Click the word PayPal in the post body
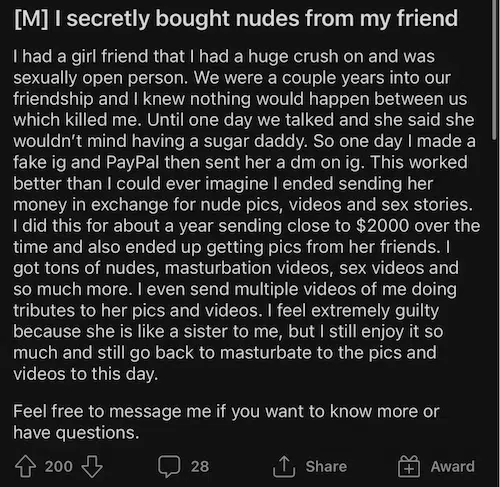The height and width of the screenshot is (487, 500). click(x=132, y=162)
